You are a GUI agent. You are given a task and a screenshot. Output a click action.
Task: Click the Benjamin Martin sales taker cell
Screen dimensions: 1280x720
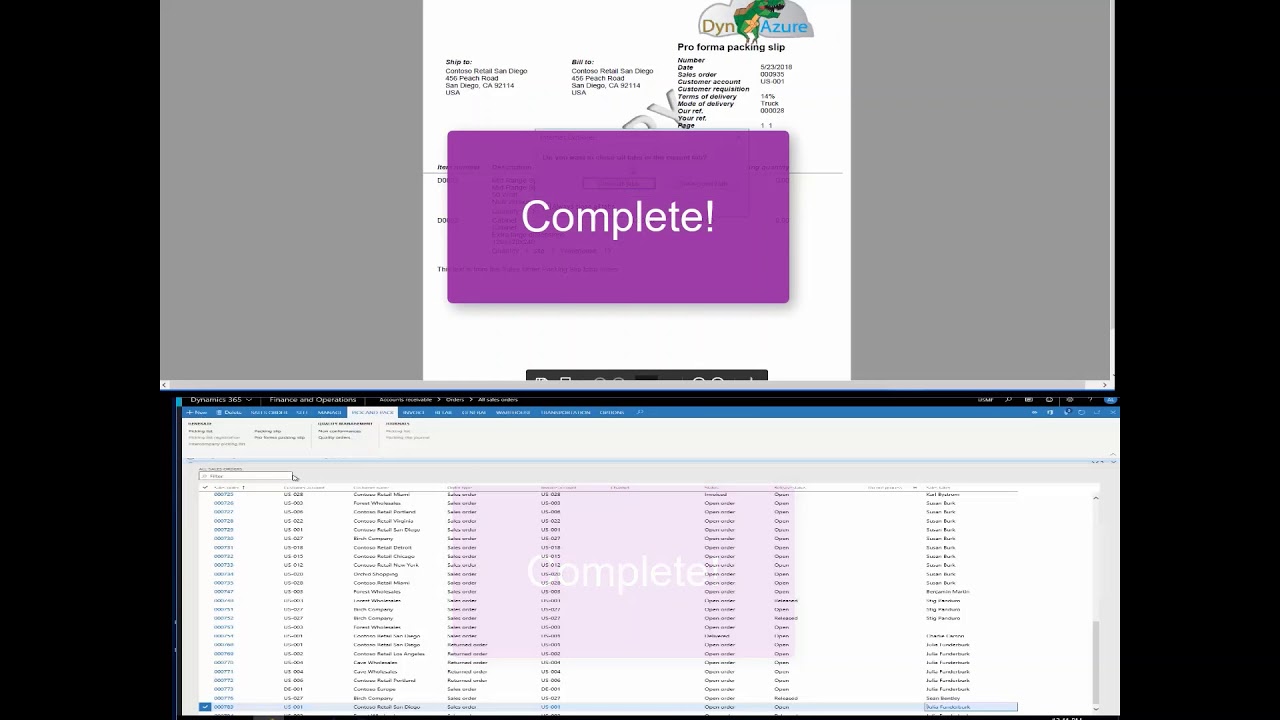pyautogui.click(x=947, y=592)
